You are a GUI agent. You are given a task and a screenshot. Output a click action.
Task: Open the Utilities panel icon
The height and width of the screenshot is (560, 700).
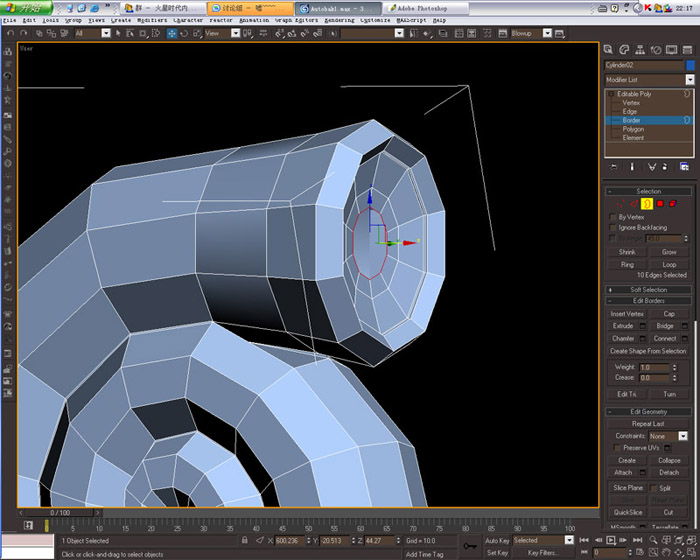687,50
